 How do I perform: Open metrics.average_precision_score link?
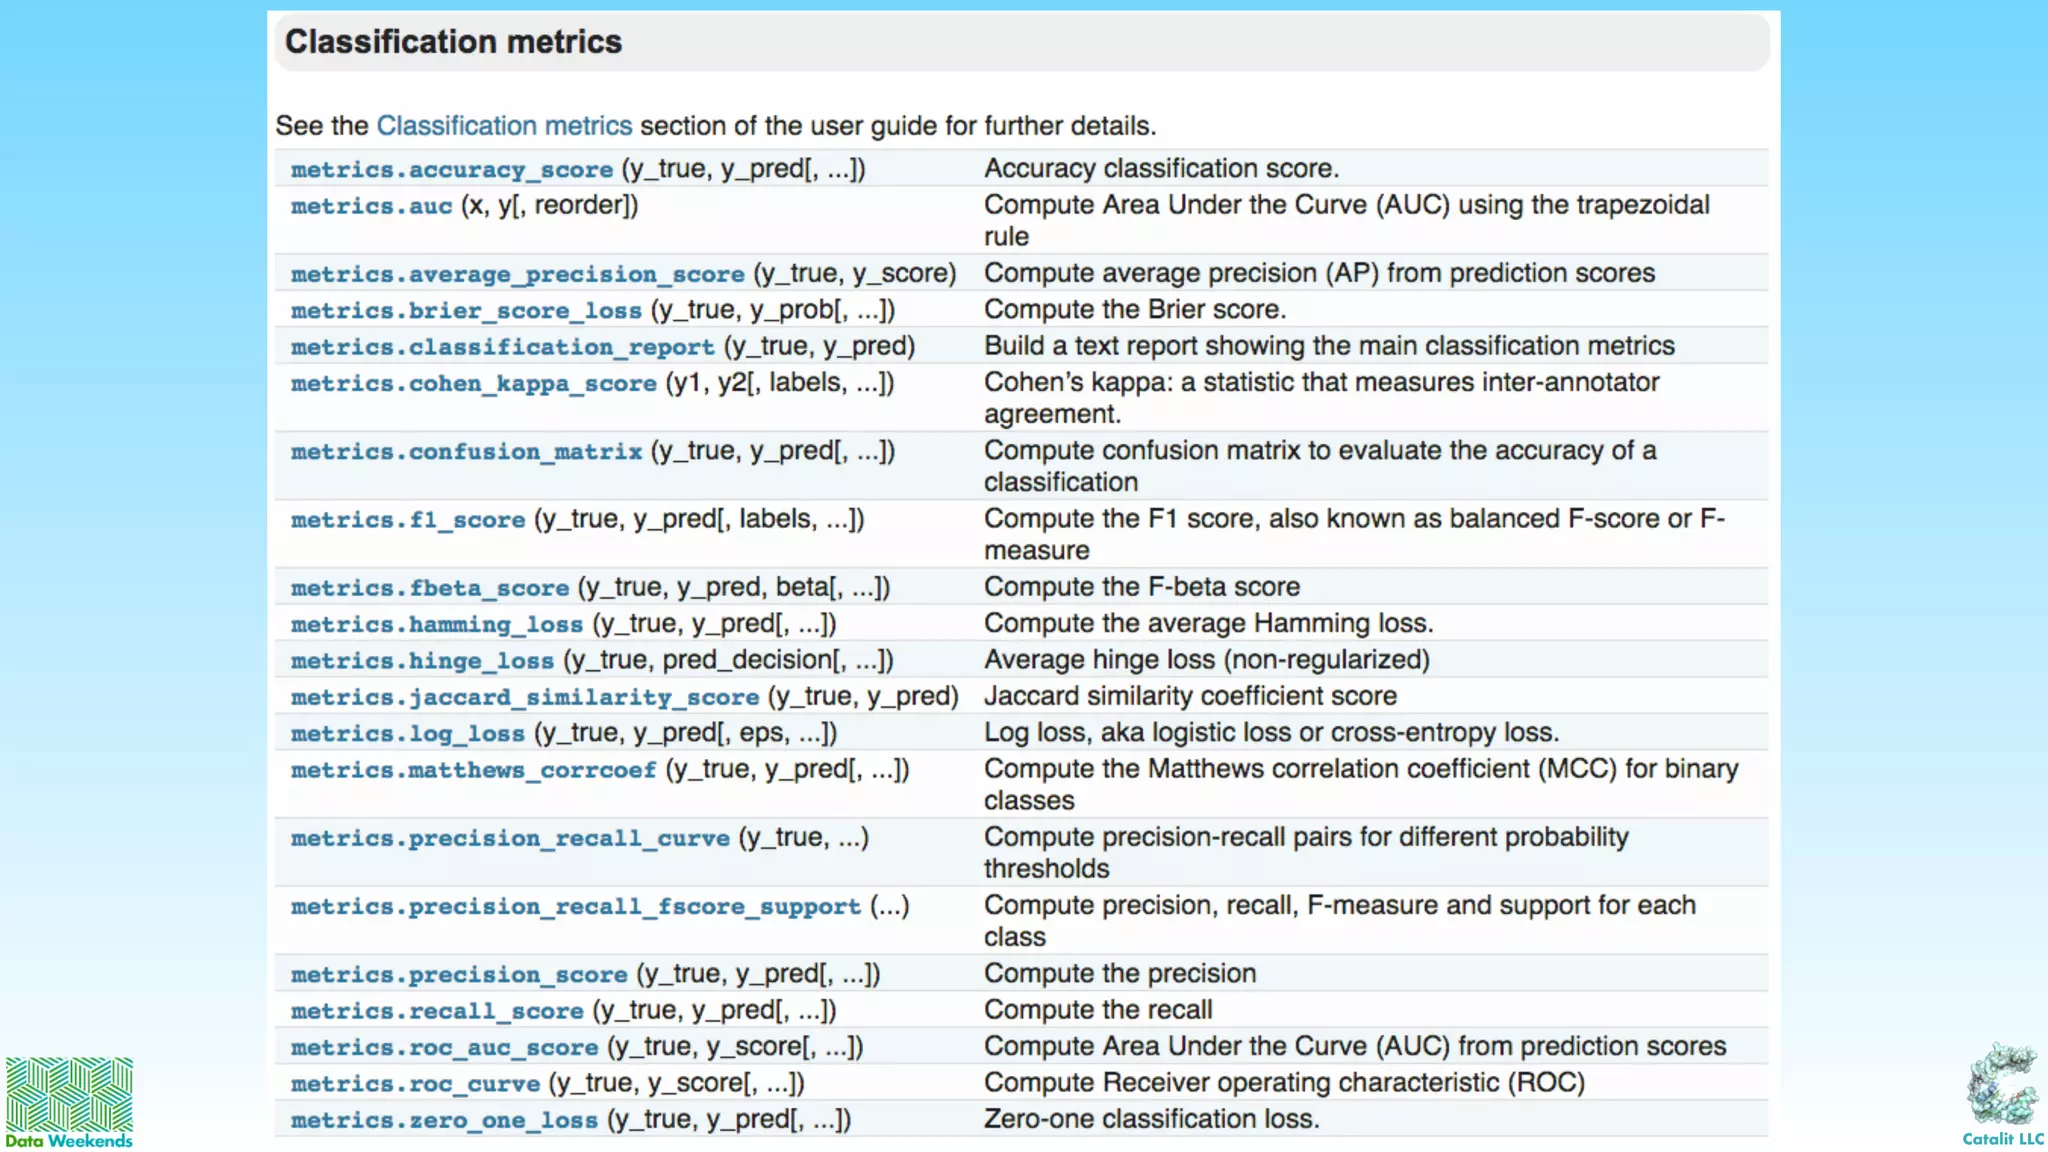(x=517, y=274)
